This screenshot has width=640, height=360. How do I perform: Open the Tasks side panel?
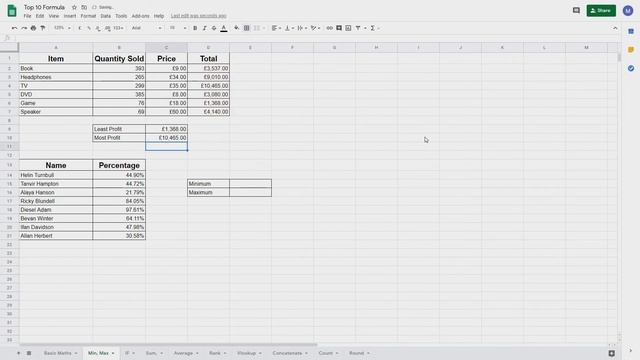(631, 68)
